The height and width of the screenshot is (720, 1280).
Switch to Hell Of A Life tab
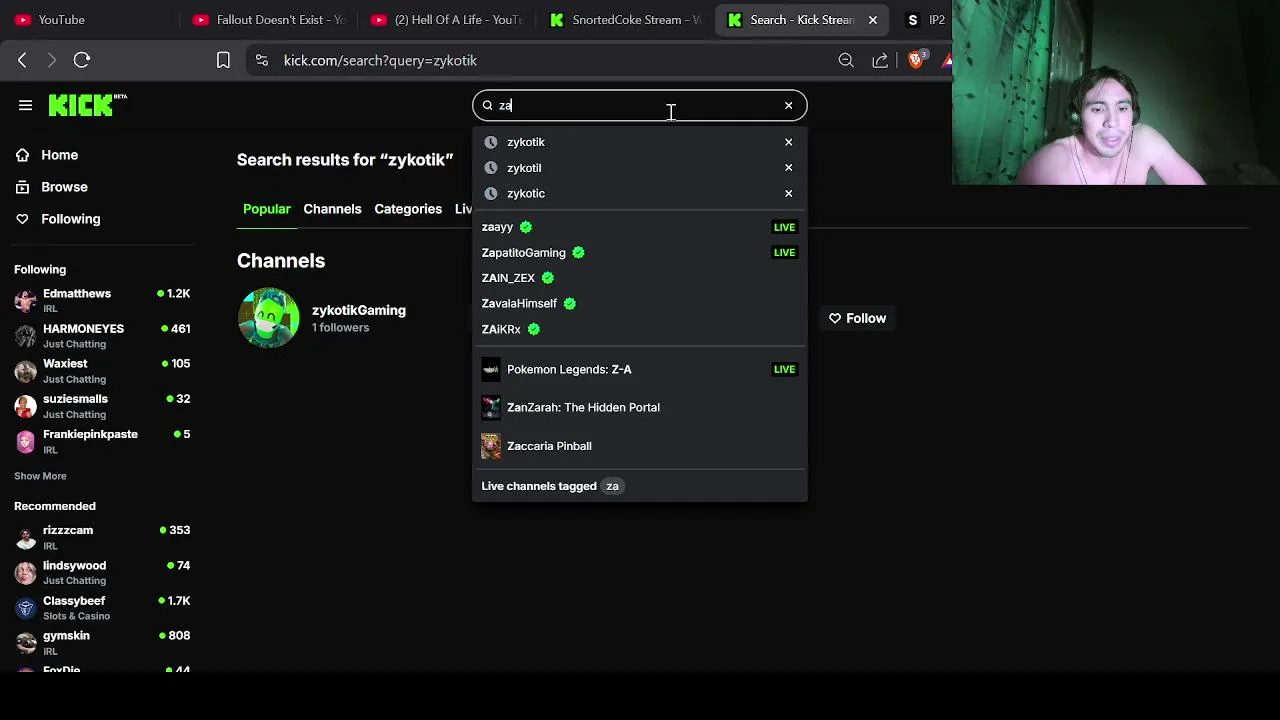447,20
